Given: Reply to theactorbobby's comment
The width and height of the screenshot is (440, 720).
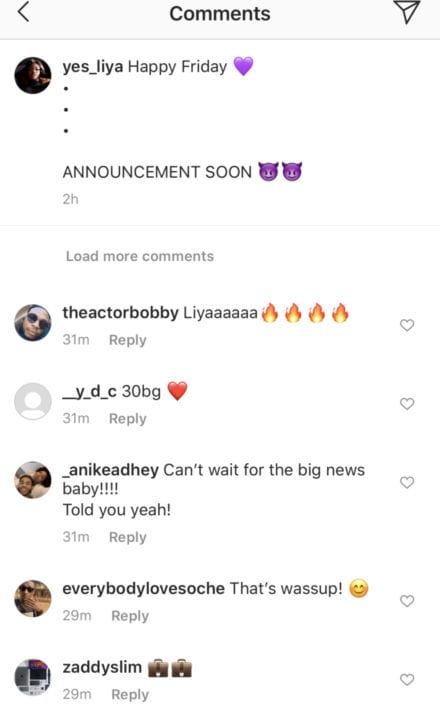Looking at the screenshot, I should click(x=127, y=340).
